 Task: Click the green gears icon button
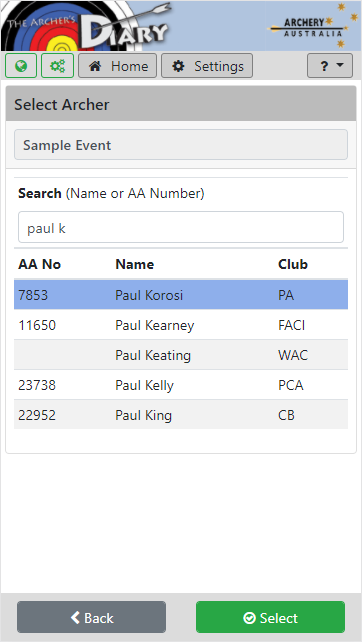point(57,66)
